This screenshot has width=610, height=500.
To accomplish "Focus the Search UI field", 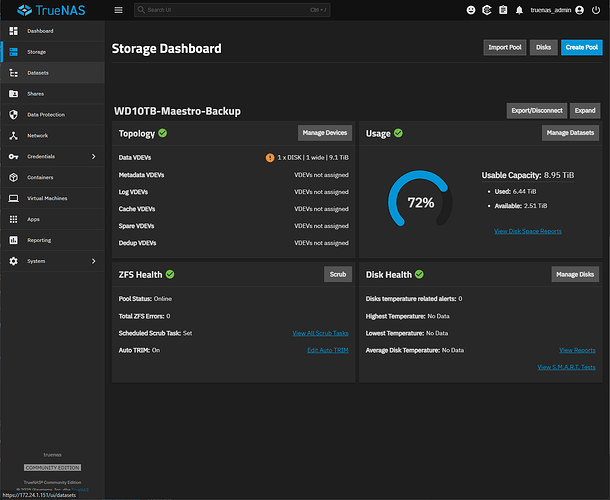I will [232, 10].
